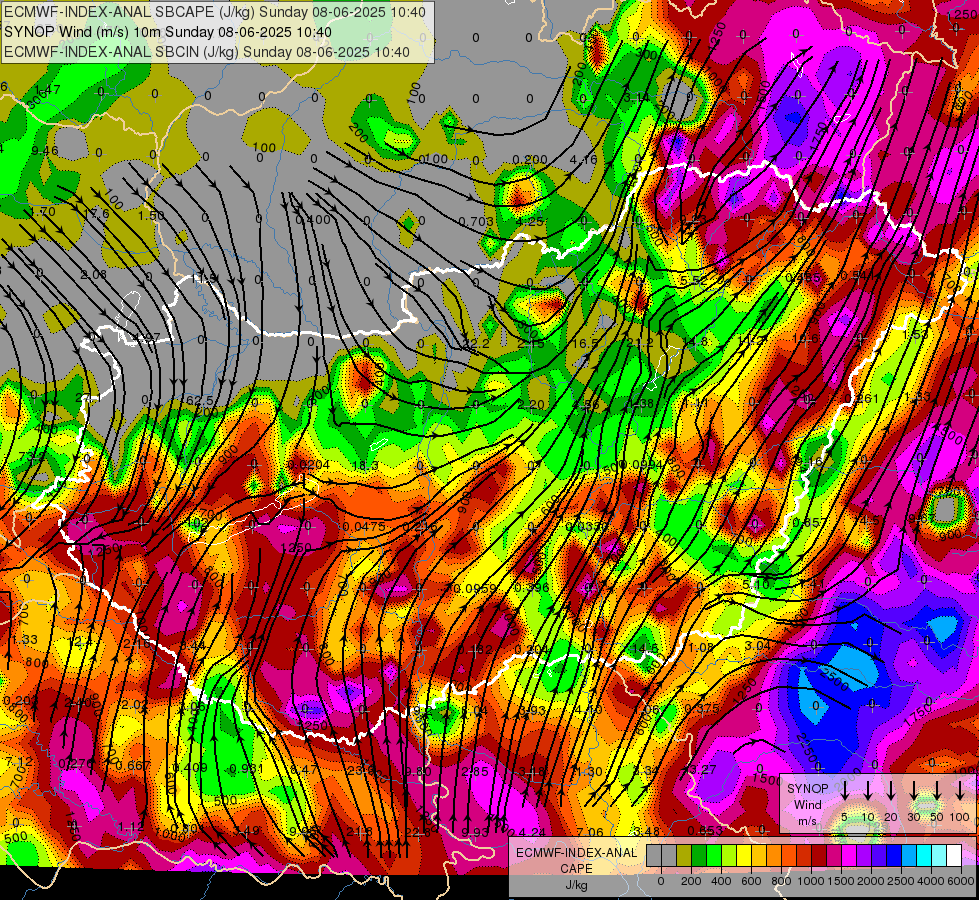Click the 14.5 value near southern border
The image size is (979, 900).
pyautogui.click(x=646, y=649)
